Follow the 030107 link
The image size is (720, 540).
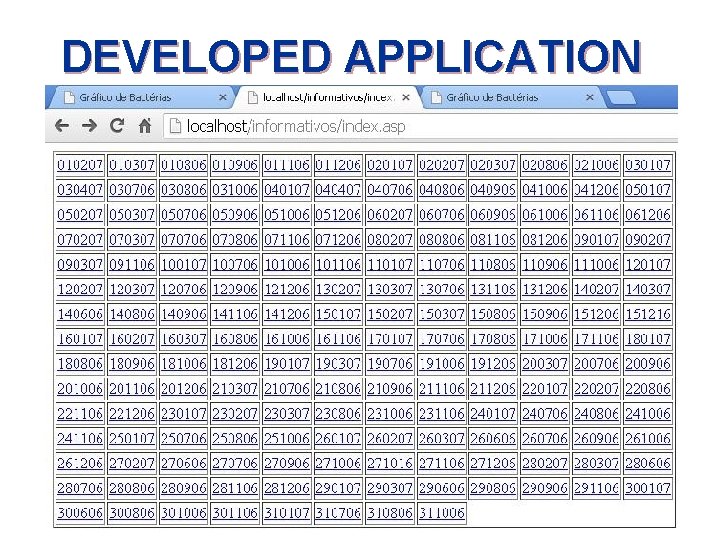click(648, 164)
